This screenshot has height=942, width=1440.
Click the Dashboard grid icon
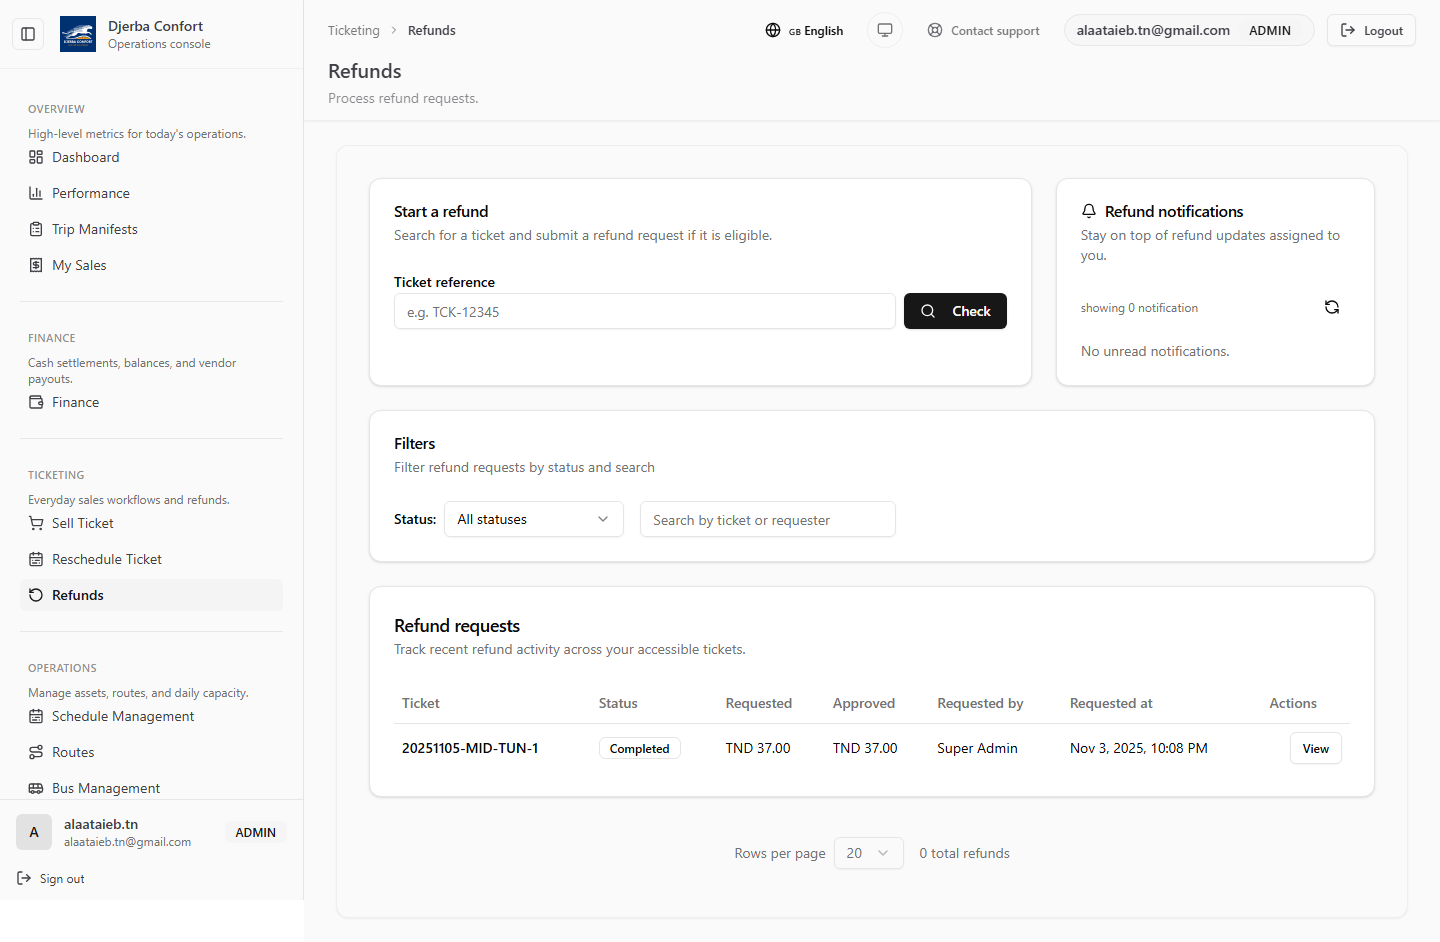pos(36,157)
